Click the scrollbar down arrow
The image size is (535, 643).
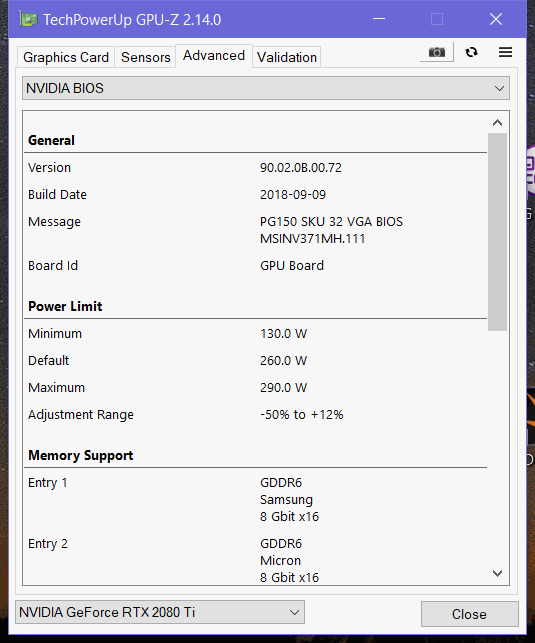(497, 573)
